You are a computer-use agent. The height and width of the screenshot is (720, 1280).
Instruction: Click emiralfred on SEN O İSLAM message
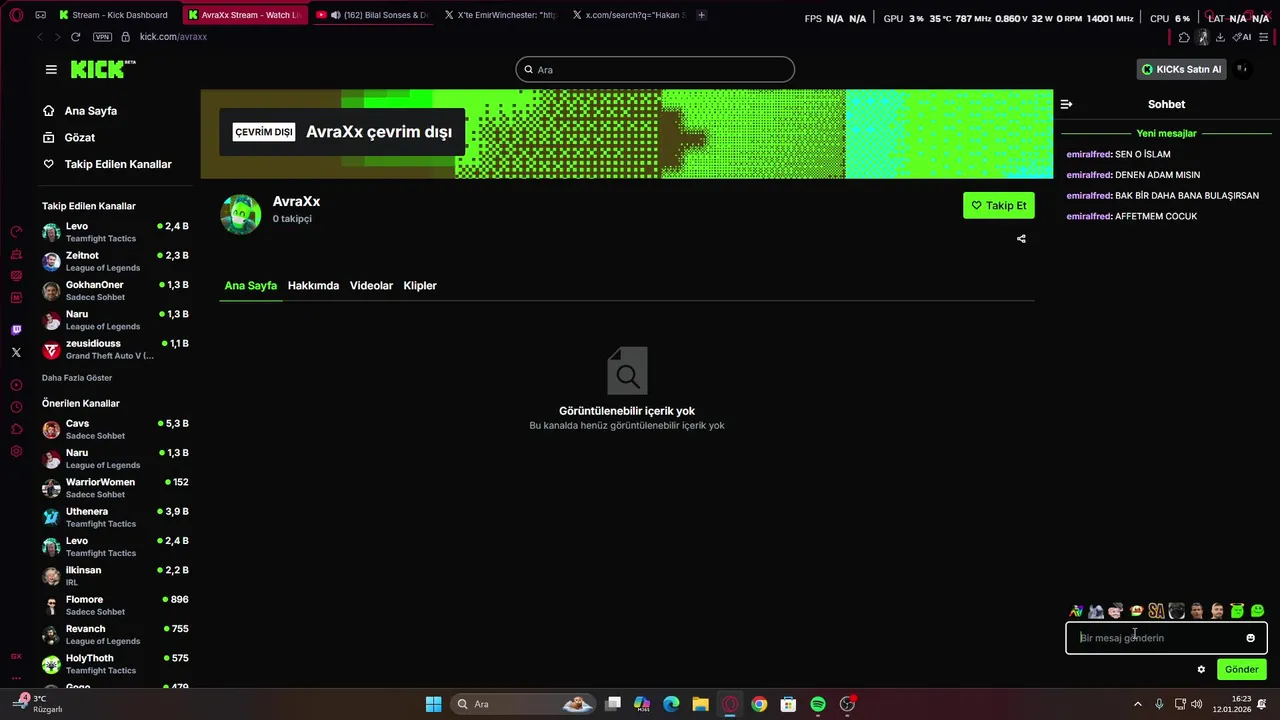(x=1089, y=154)
